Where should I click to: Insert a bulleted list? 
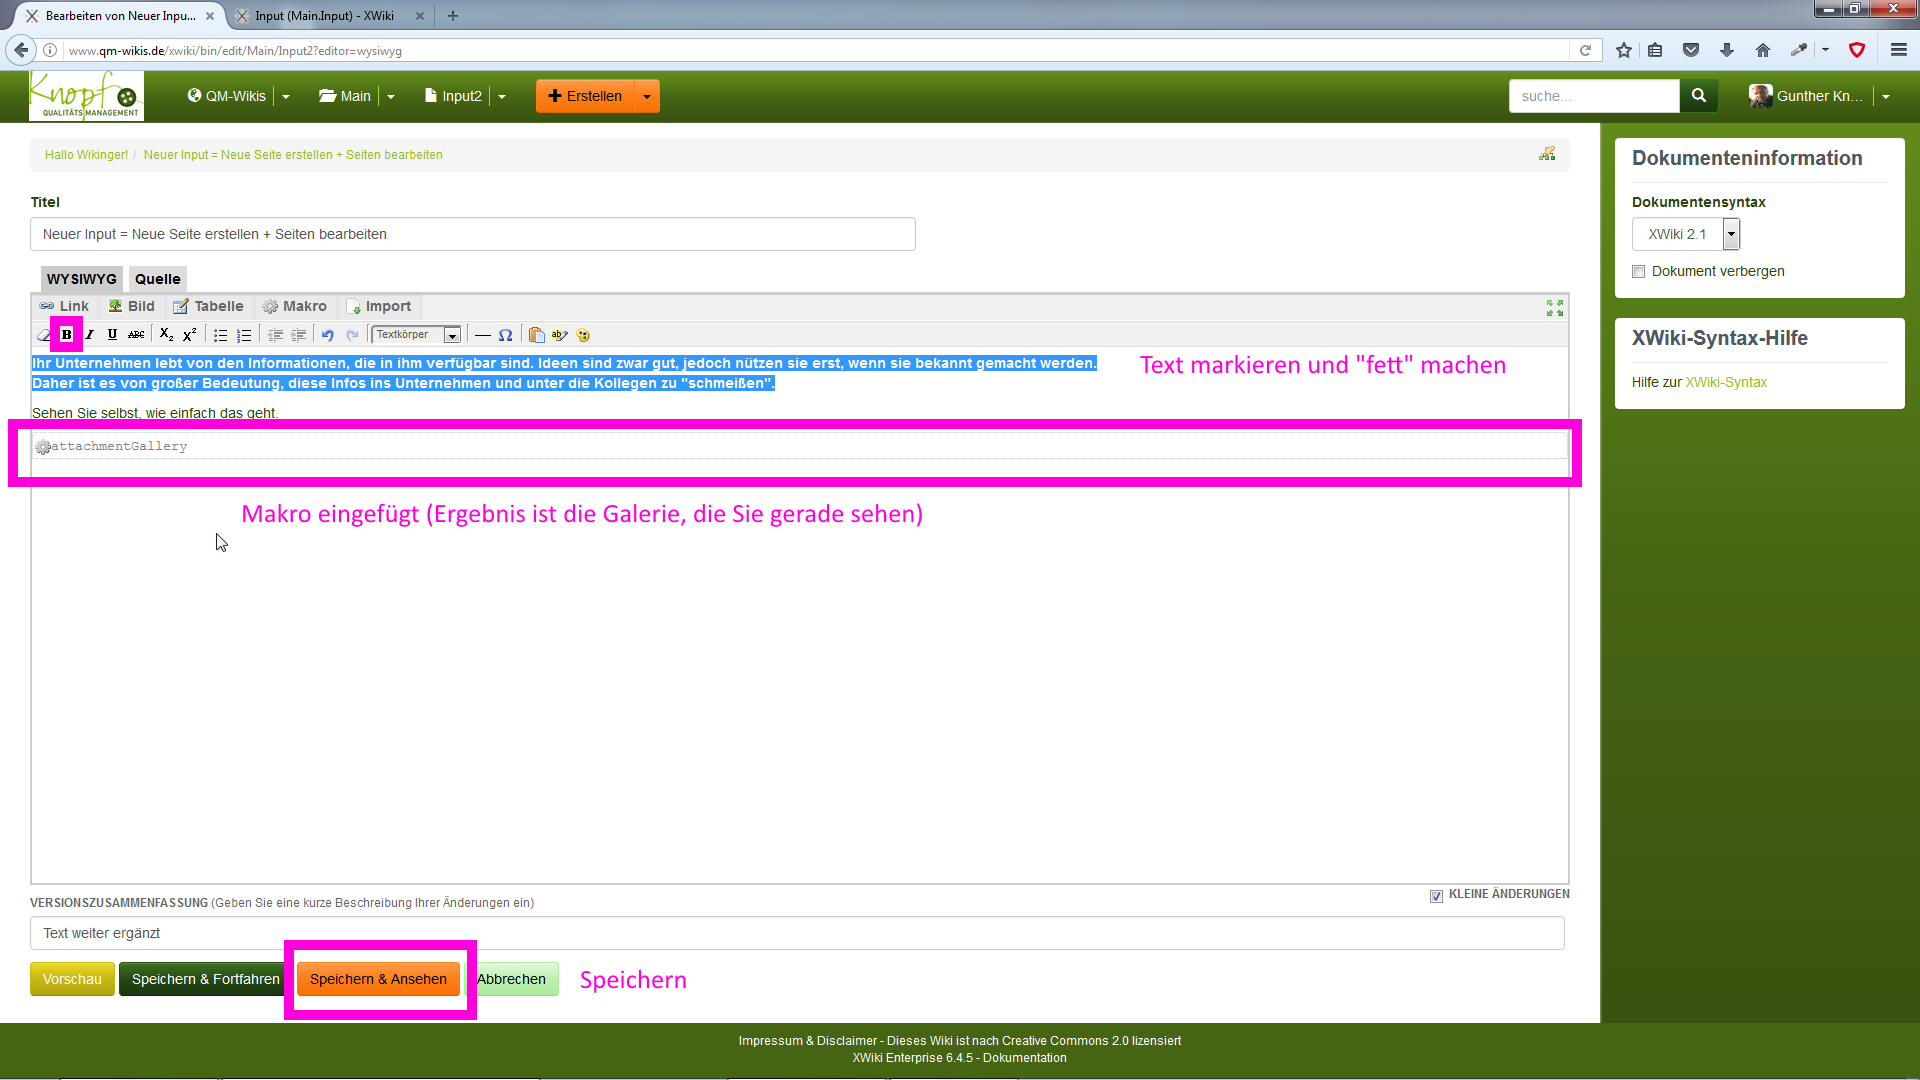pos(221,335)
